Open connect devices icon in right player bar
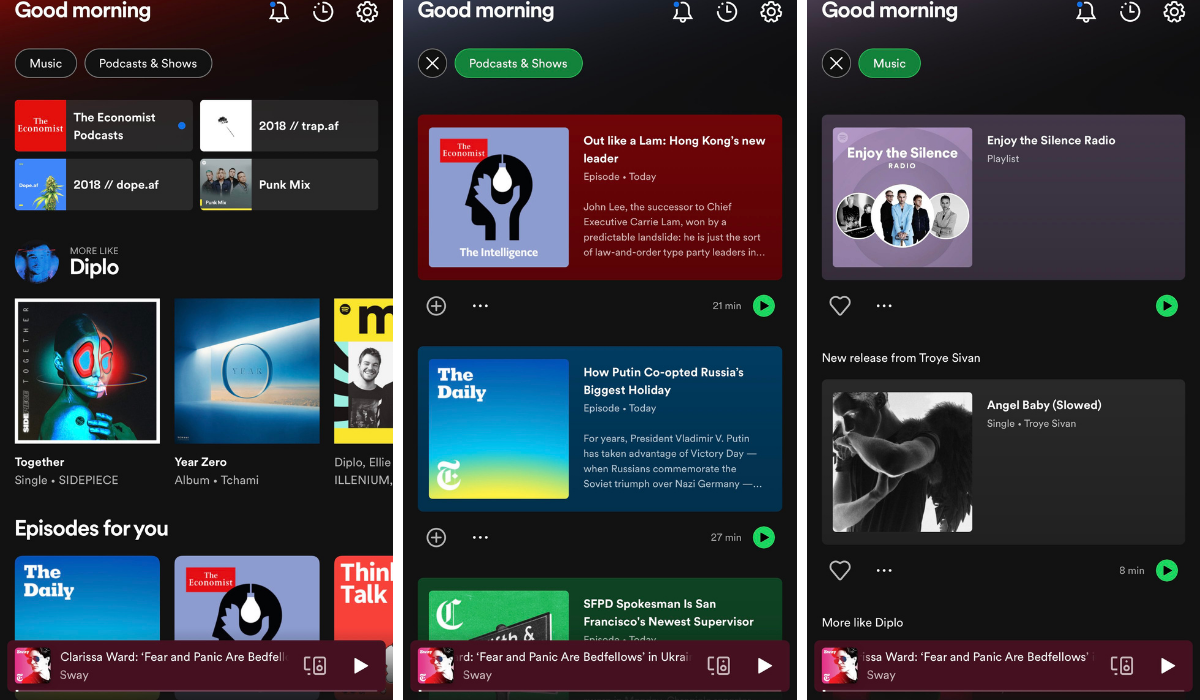1200x700 pixels. click(x=1122, y=665)
